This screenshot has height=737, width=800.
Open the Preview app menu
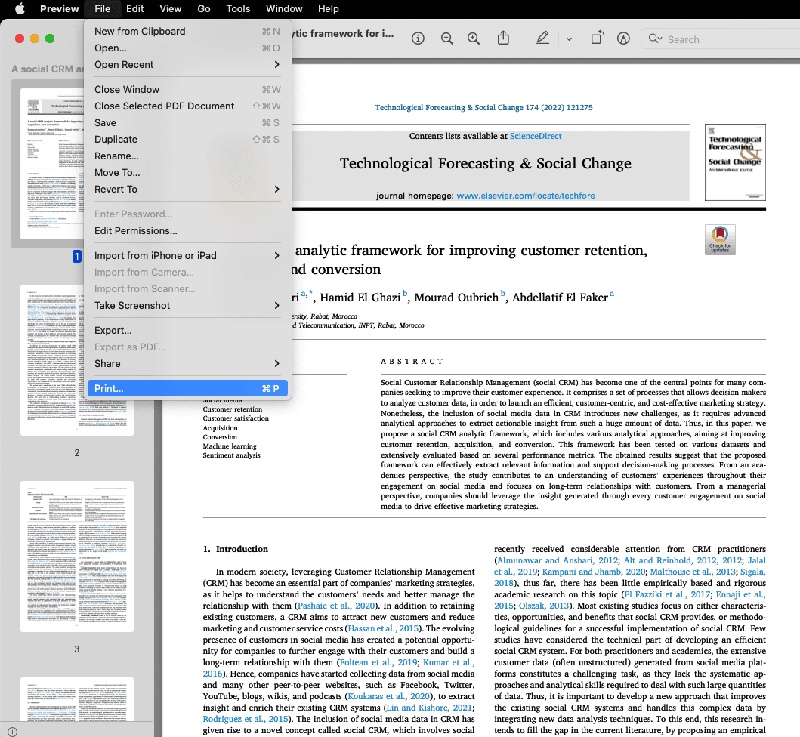[x=59, y=9]
